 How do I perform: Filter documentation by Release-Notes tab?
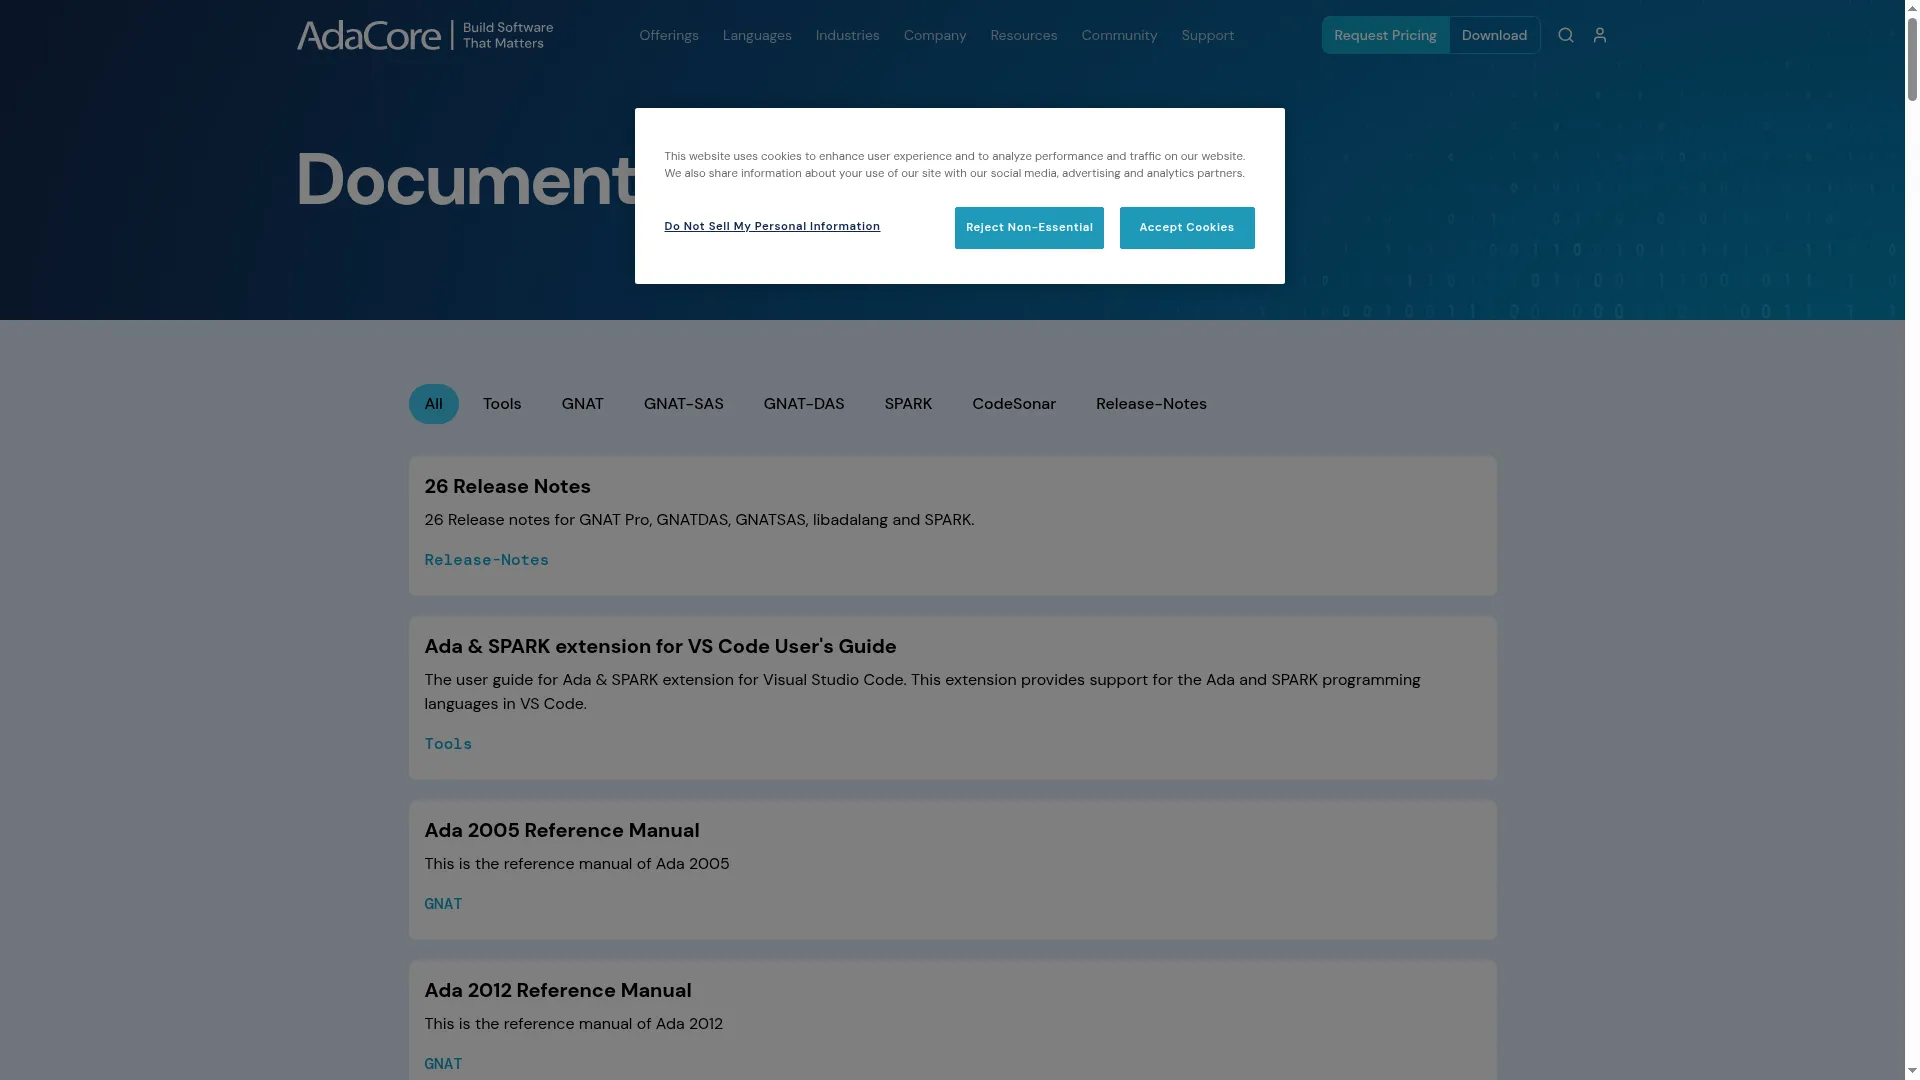pos(1151,404)
